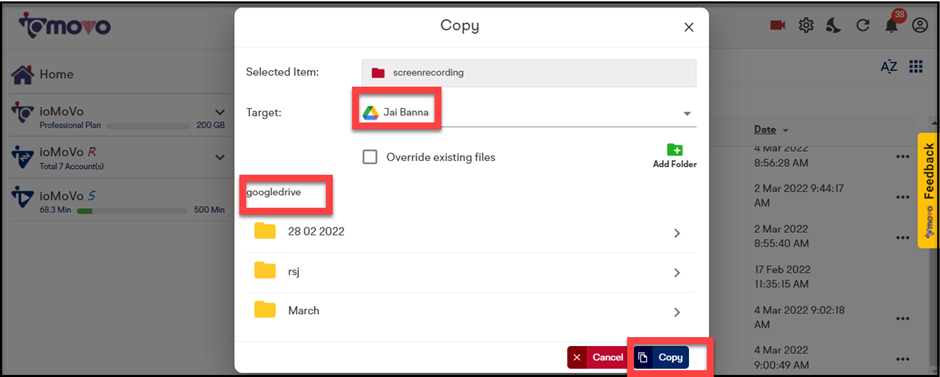This screenshot has height=377, width=940.
Task: Select the rsj folder
Action: click(x=469, y=272)
